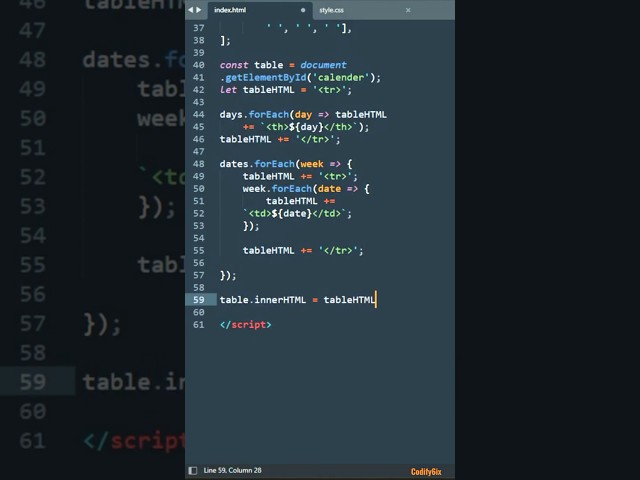Click line number 59 in the gutter
Viewport: 640px width, 480px height.
pos(198,300)
